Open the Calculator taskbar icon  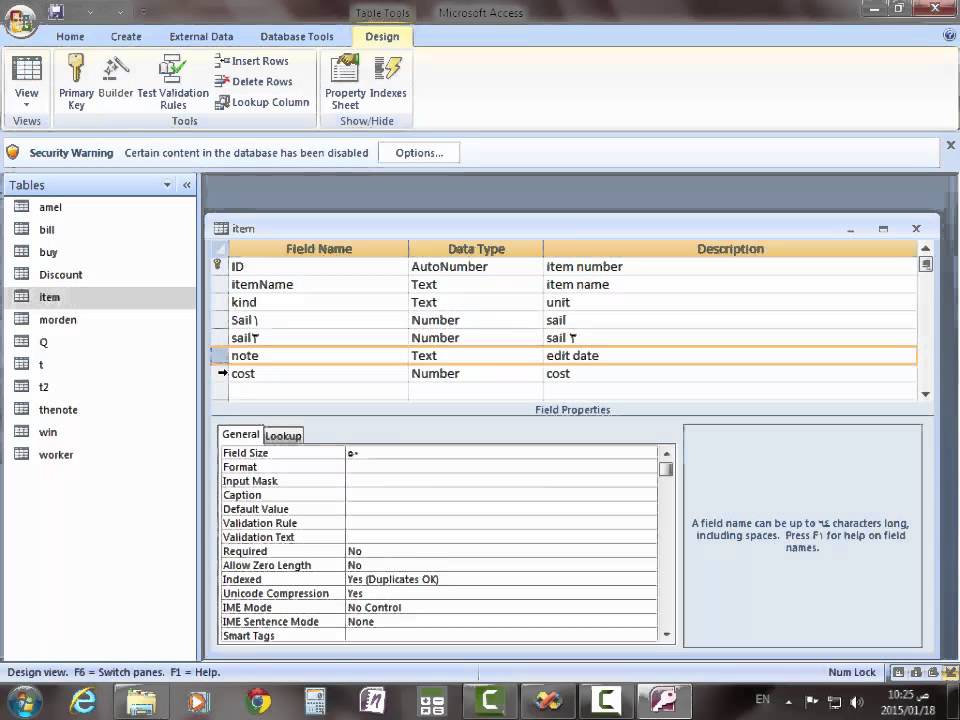tap(315, 701)
